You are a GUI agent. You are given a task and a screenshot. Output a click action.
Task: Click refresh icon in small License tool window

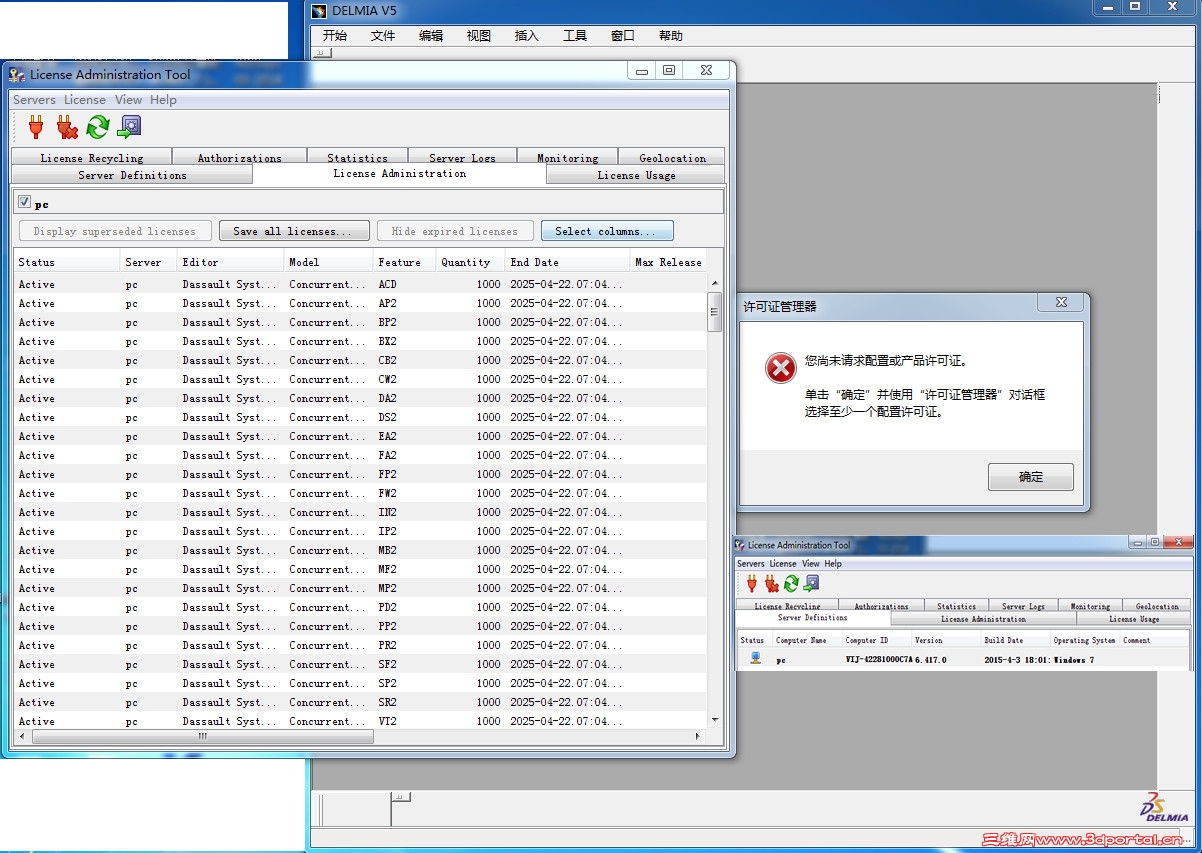click(791, 583)
